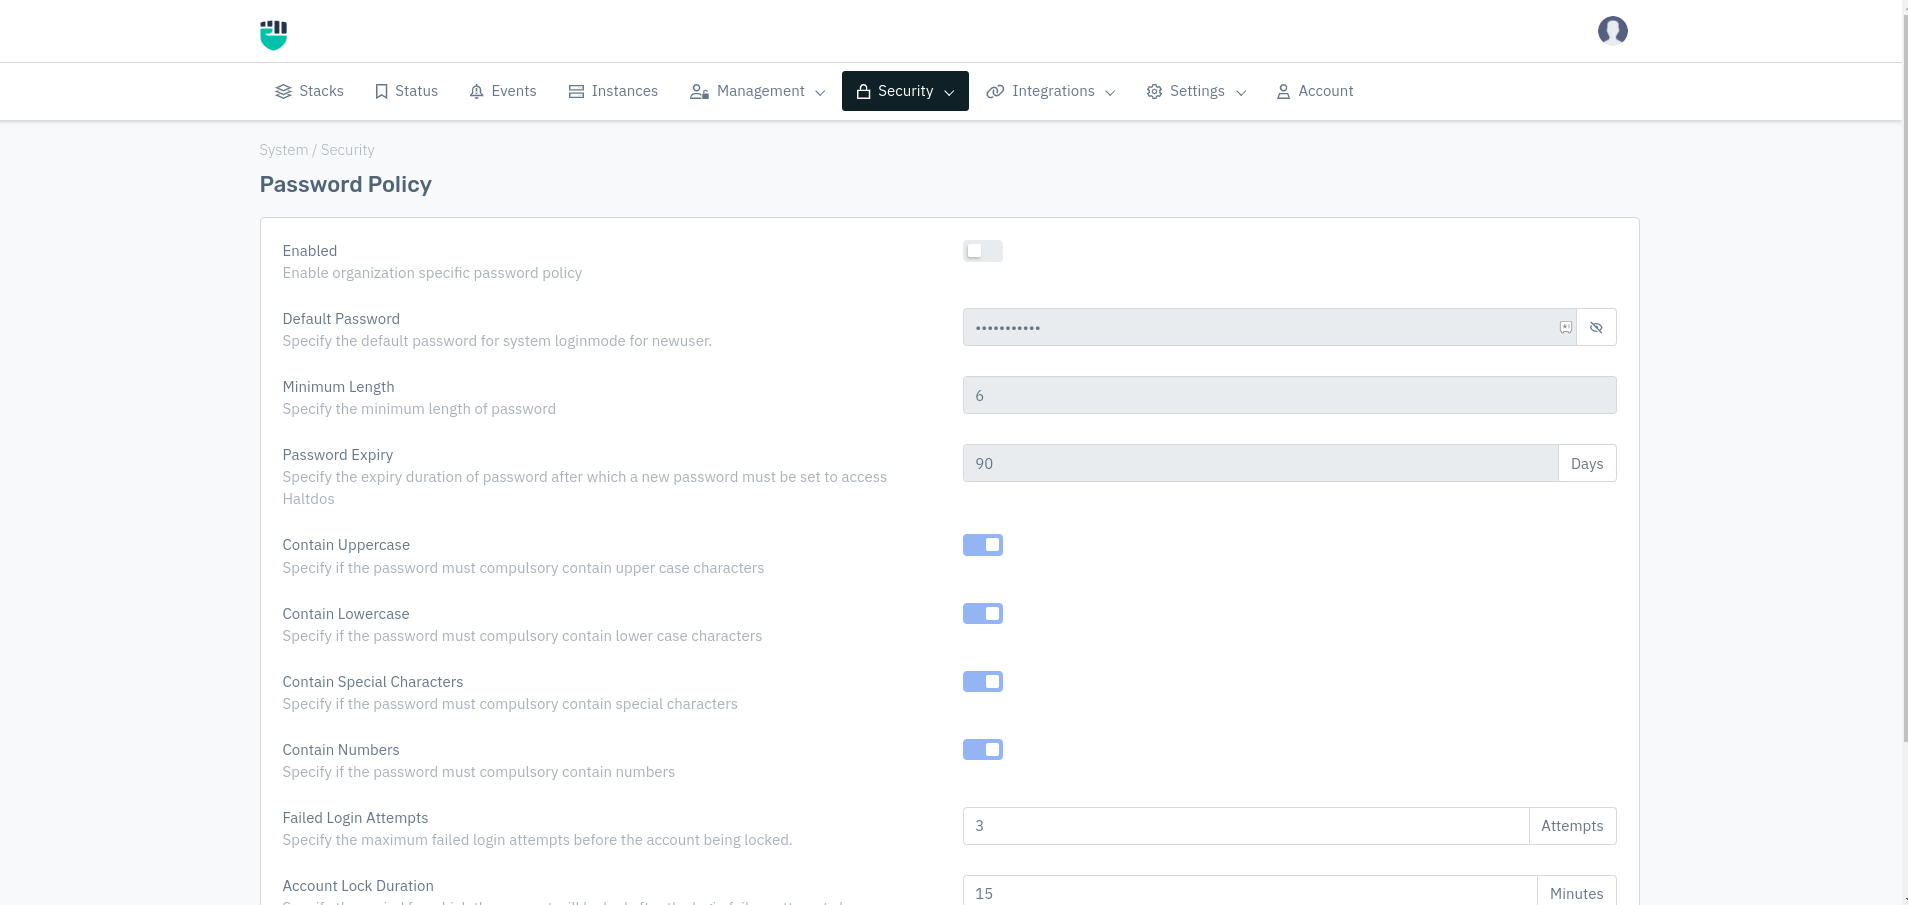Click the password manager icon in Default Password field
The width and height of the screenshot is (1908, 905).
(1565, 328)
